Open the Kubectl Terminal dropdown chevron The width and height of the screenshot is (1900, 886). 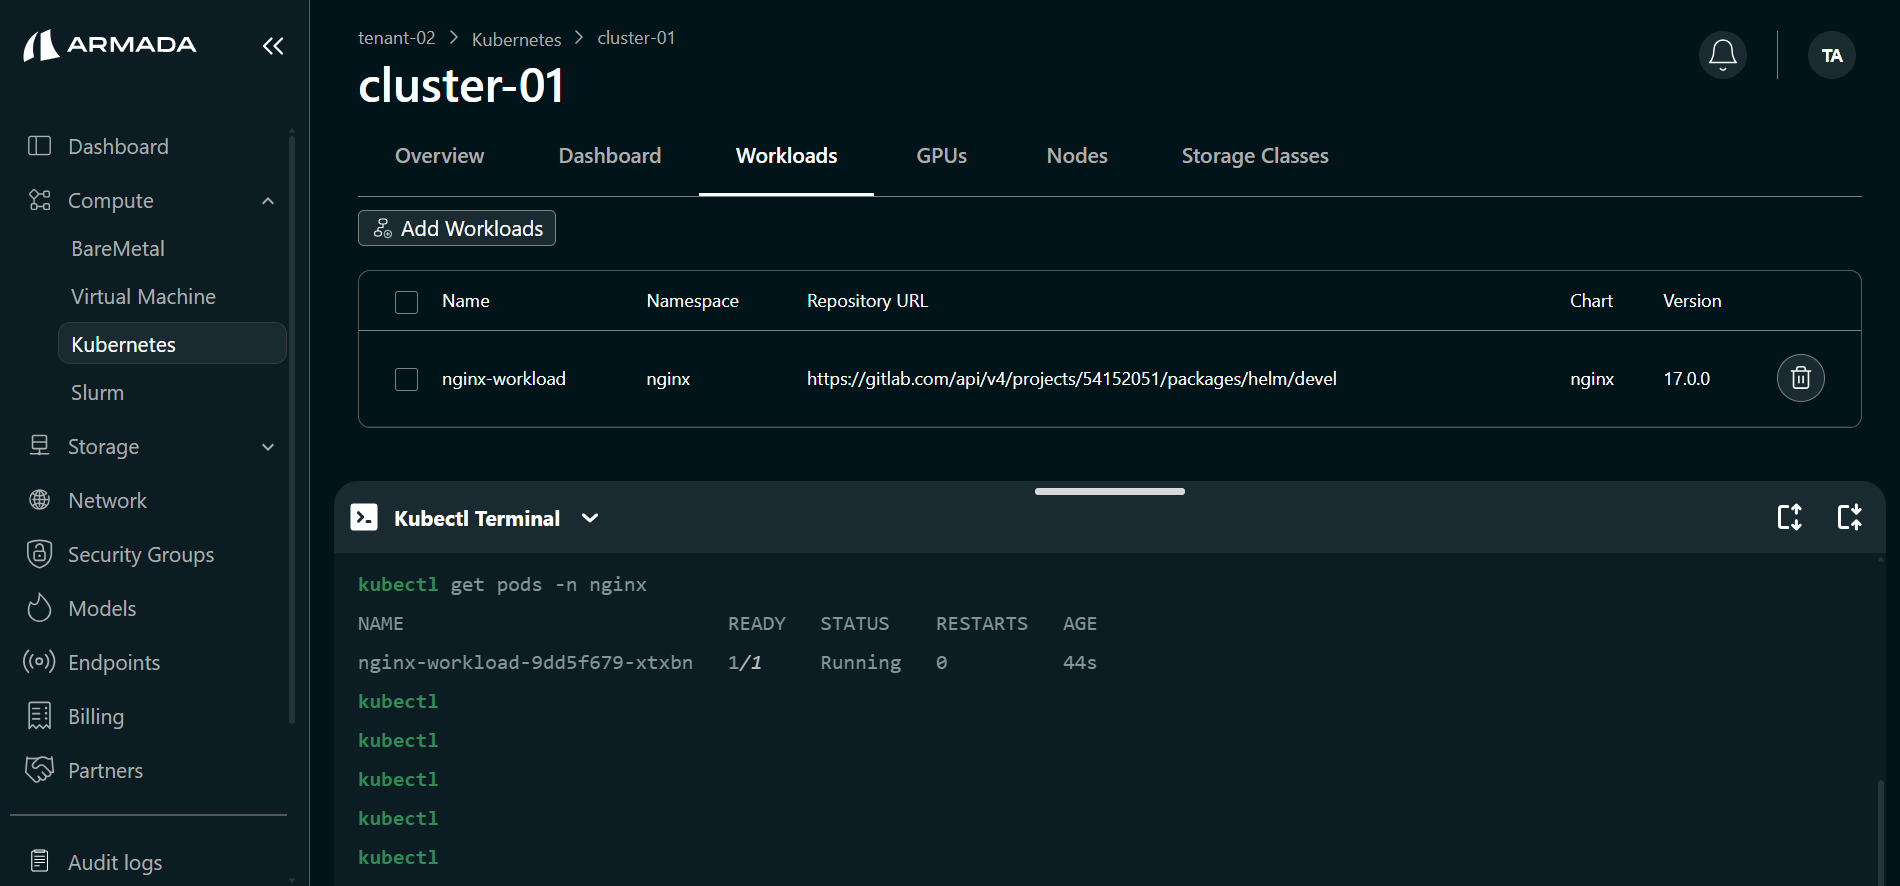[x=590, y=518]
